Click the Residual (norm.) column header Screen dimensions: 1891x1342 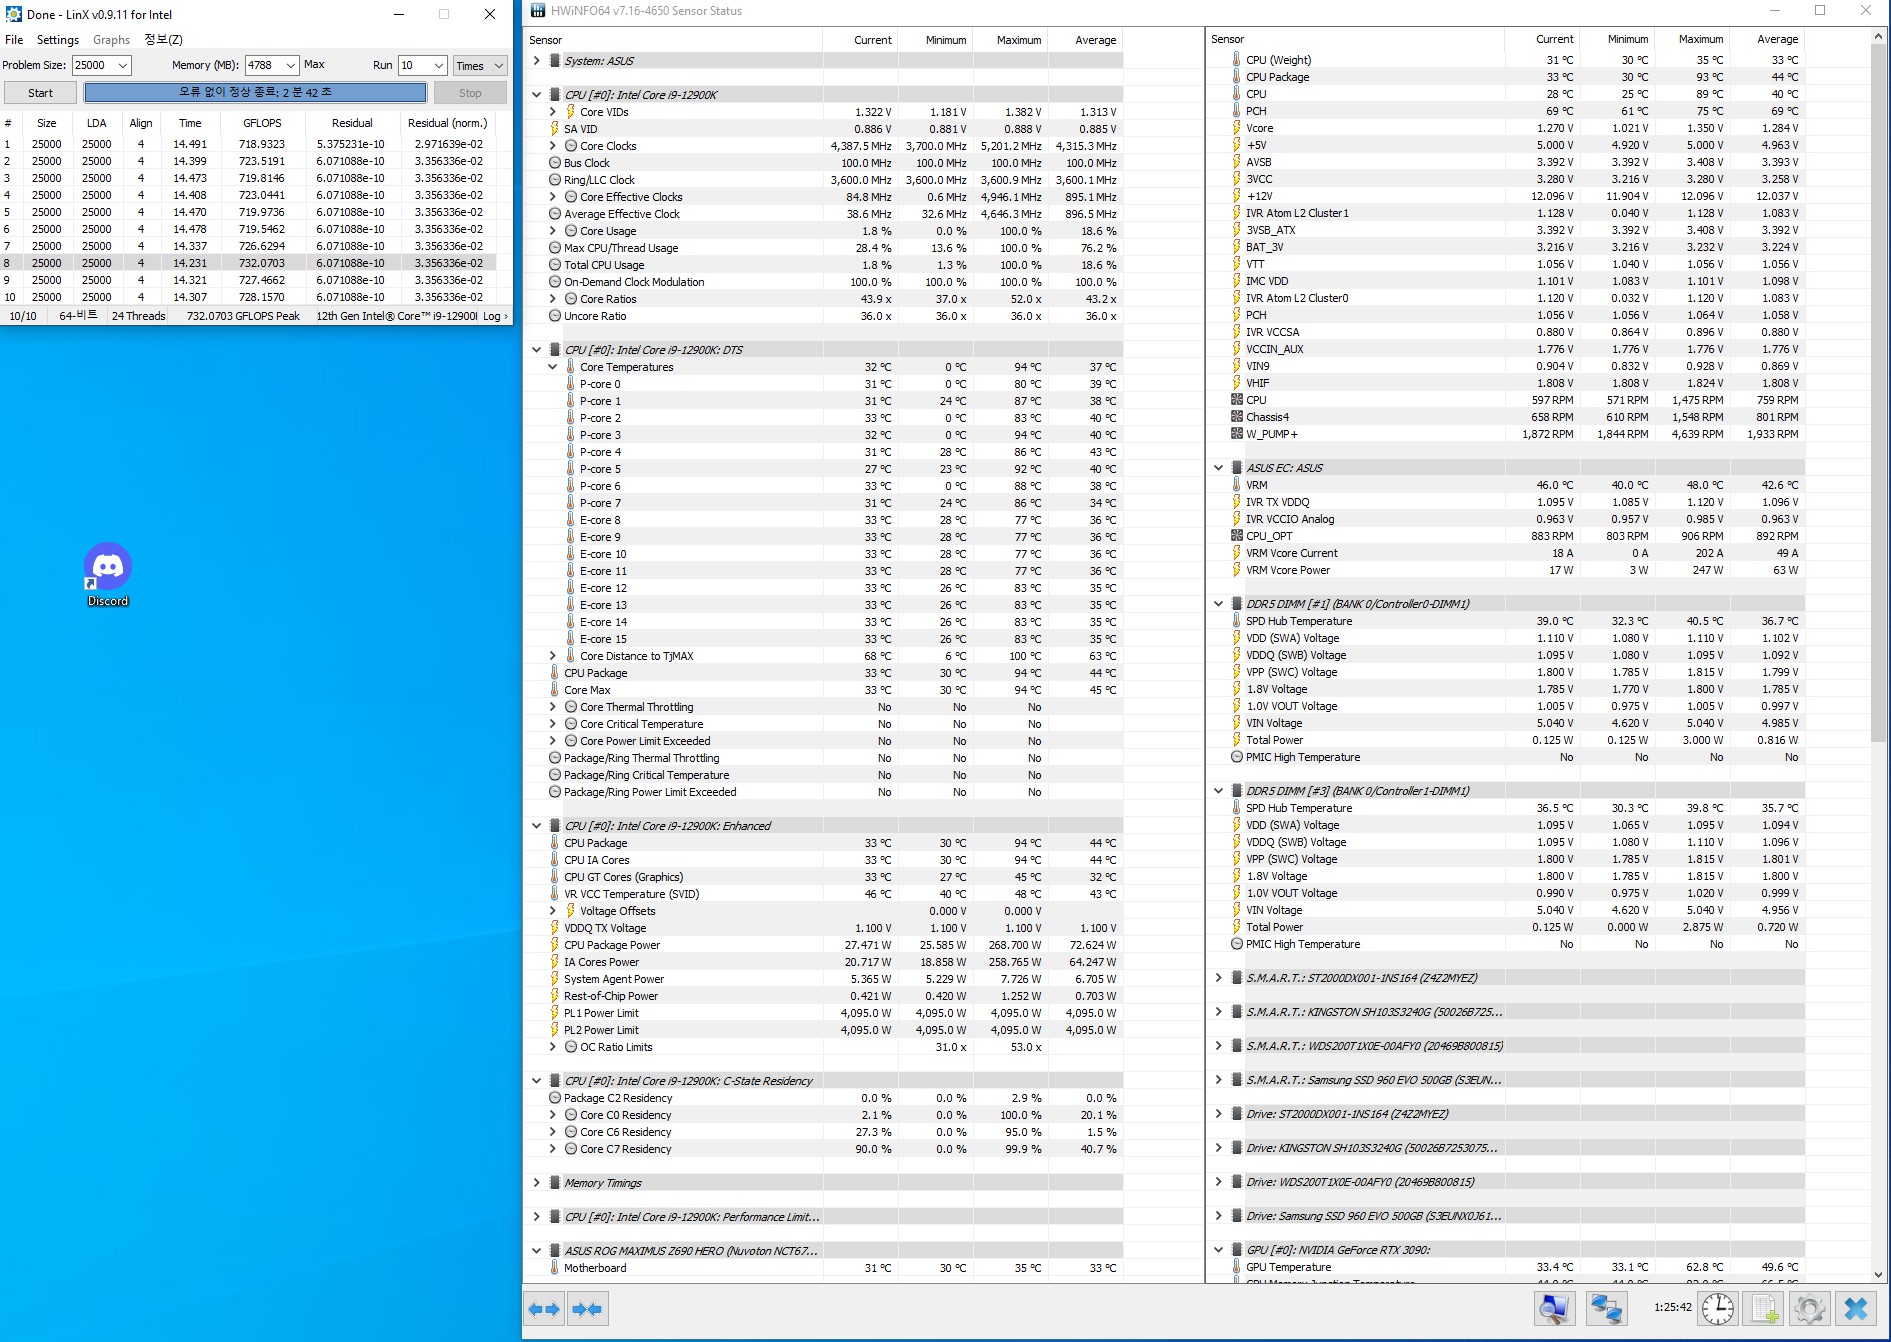pos(448,123)
